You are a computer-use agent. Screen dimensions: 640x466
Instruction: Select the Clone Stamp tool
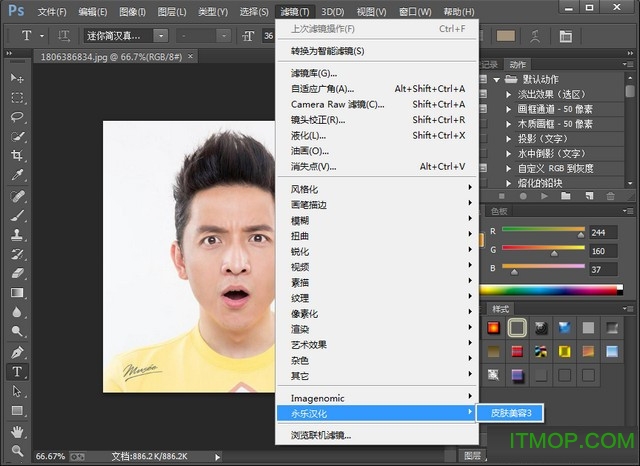click(x=17, y=235)
